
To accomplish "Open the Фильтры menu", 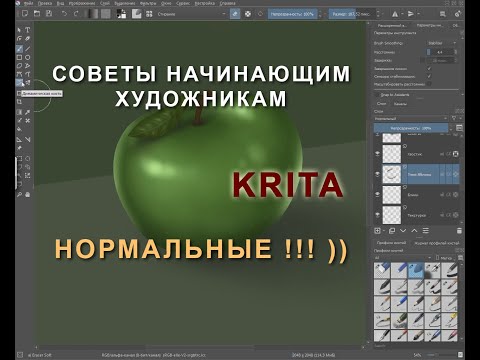I will coord(148,3).
